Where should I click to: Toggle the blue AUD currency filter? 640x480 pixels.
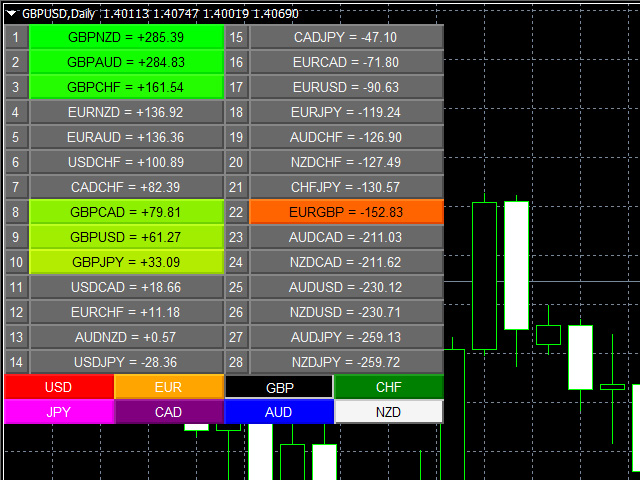pyautogui.click(x=279, y=412)
